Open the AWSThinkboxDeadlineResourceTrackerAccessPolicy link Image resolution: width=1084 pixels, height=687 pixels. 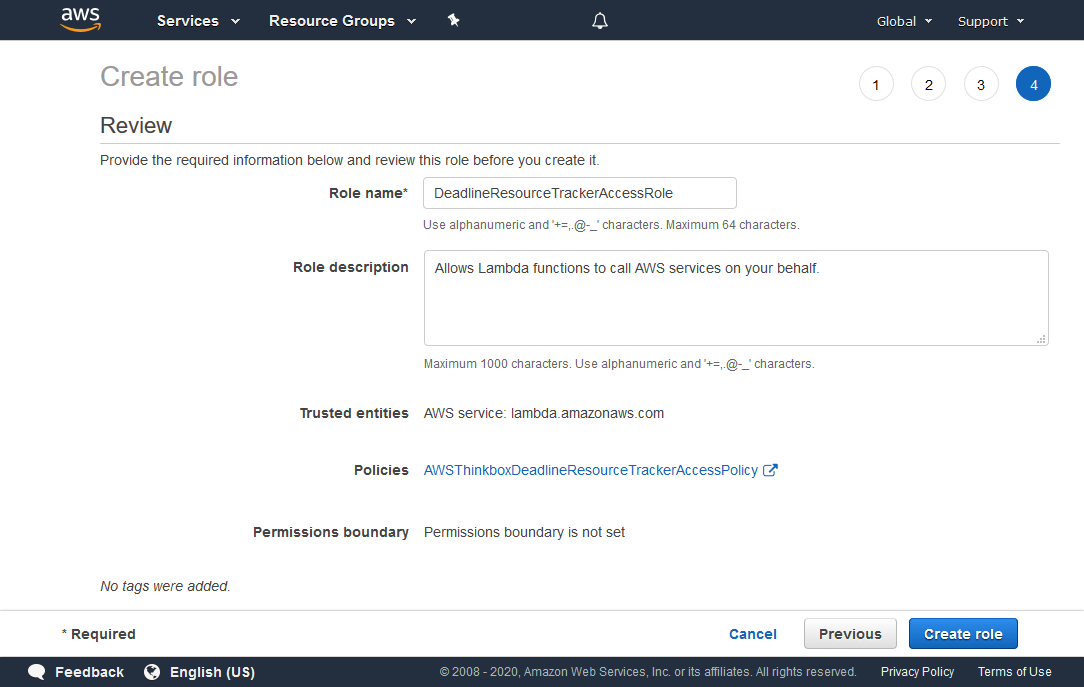coord(591,470)
